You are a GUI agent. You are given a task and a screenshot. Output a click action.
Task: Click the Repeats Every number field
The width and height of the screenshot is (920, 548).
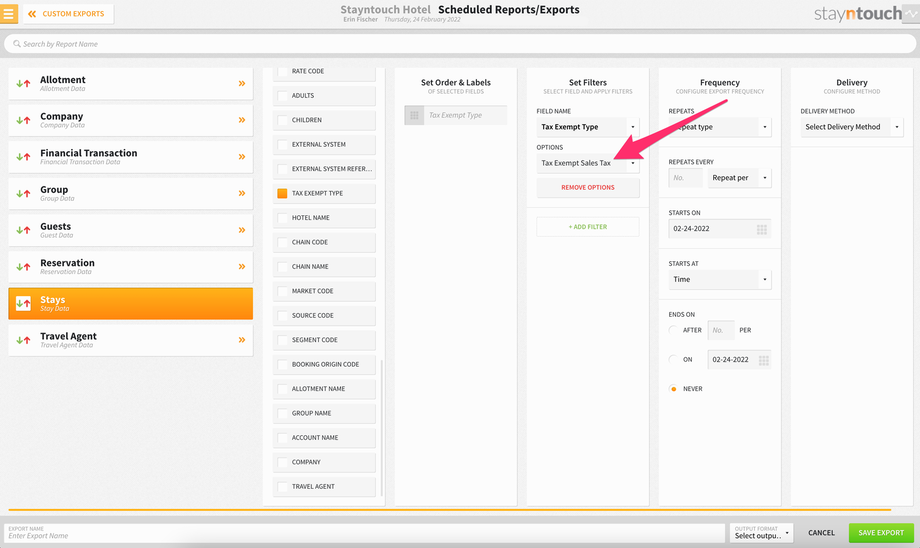coord(686,178)
